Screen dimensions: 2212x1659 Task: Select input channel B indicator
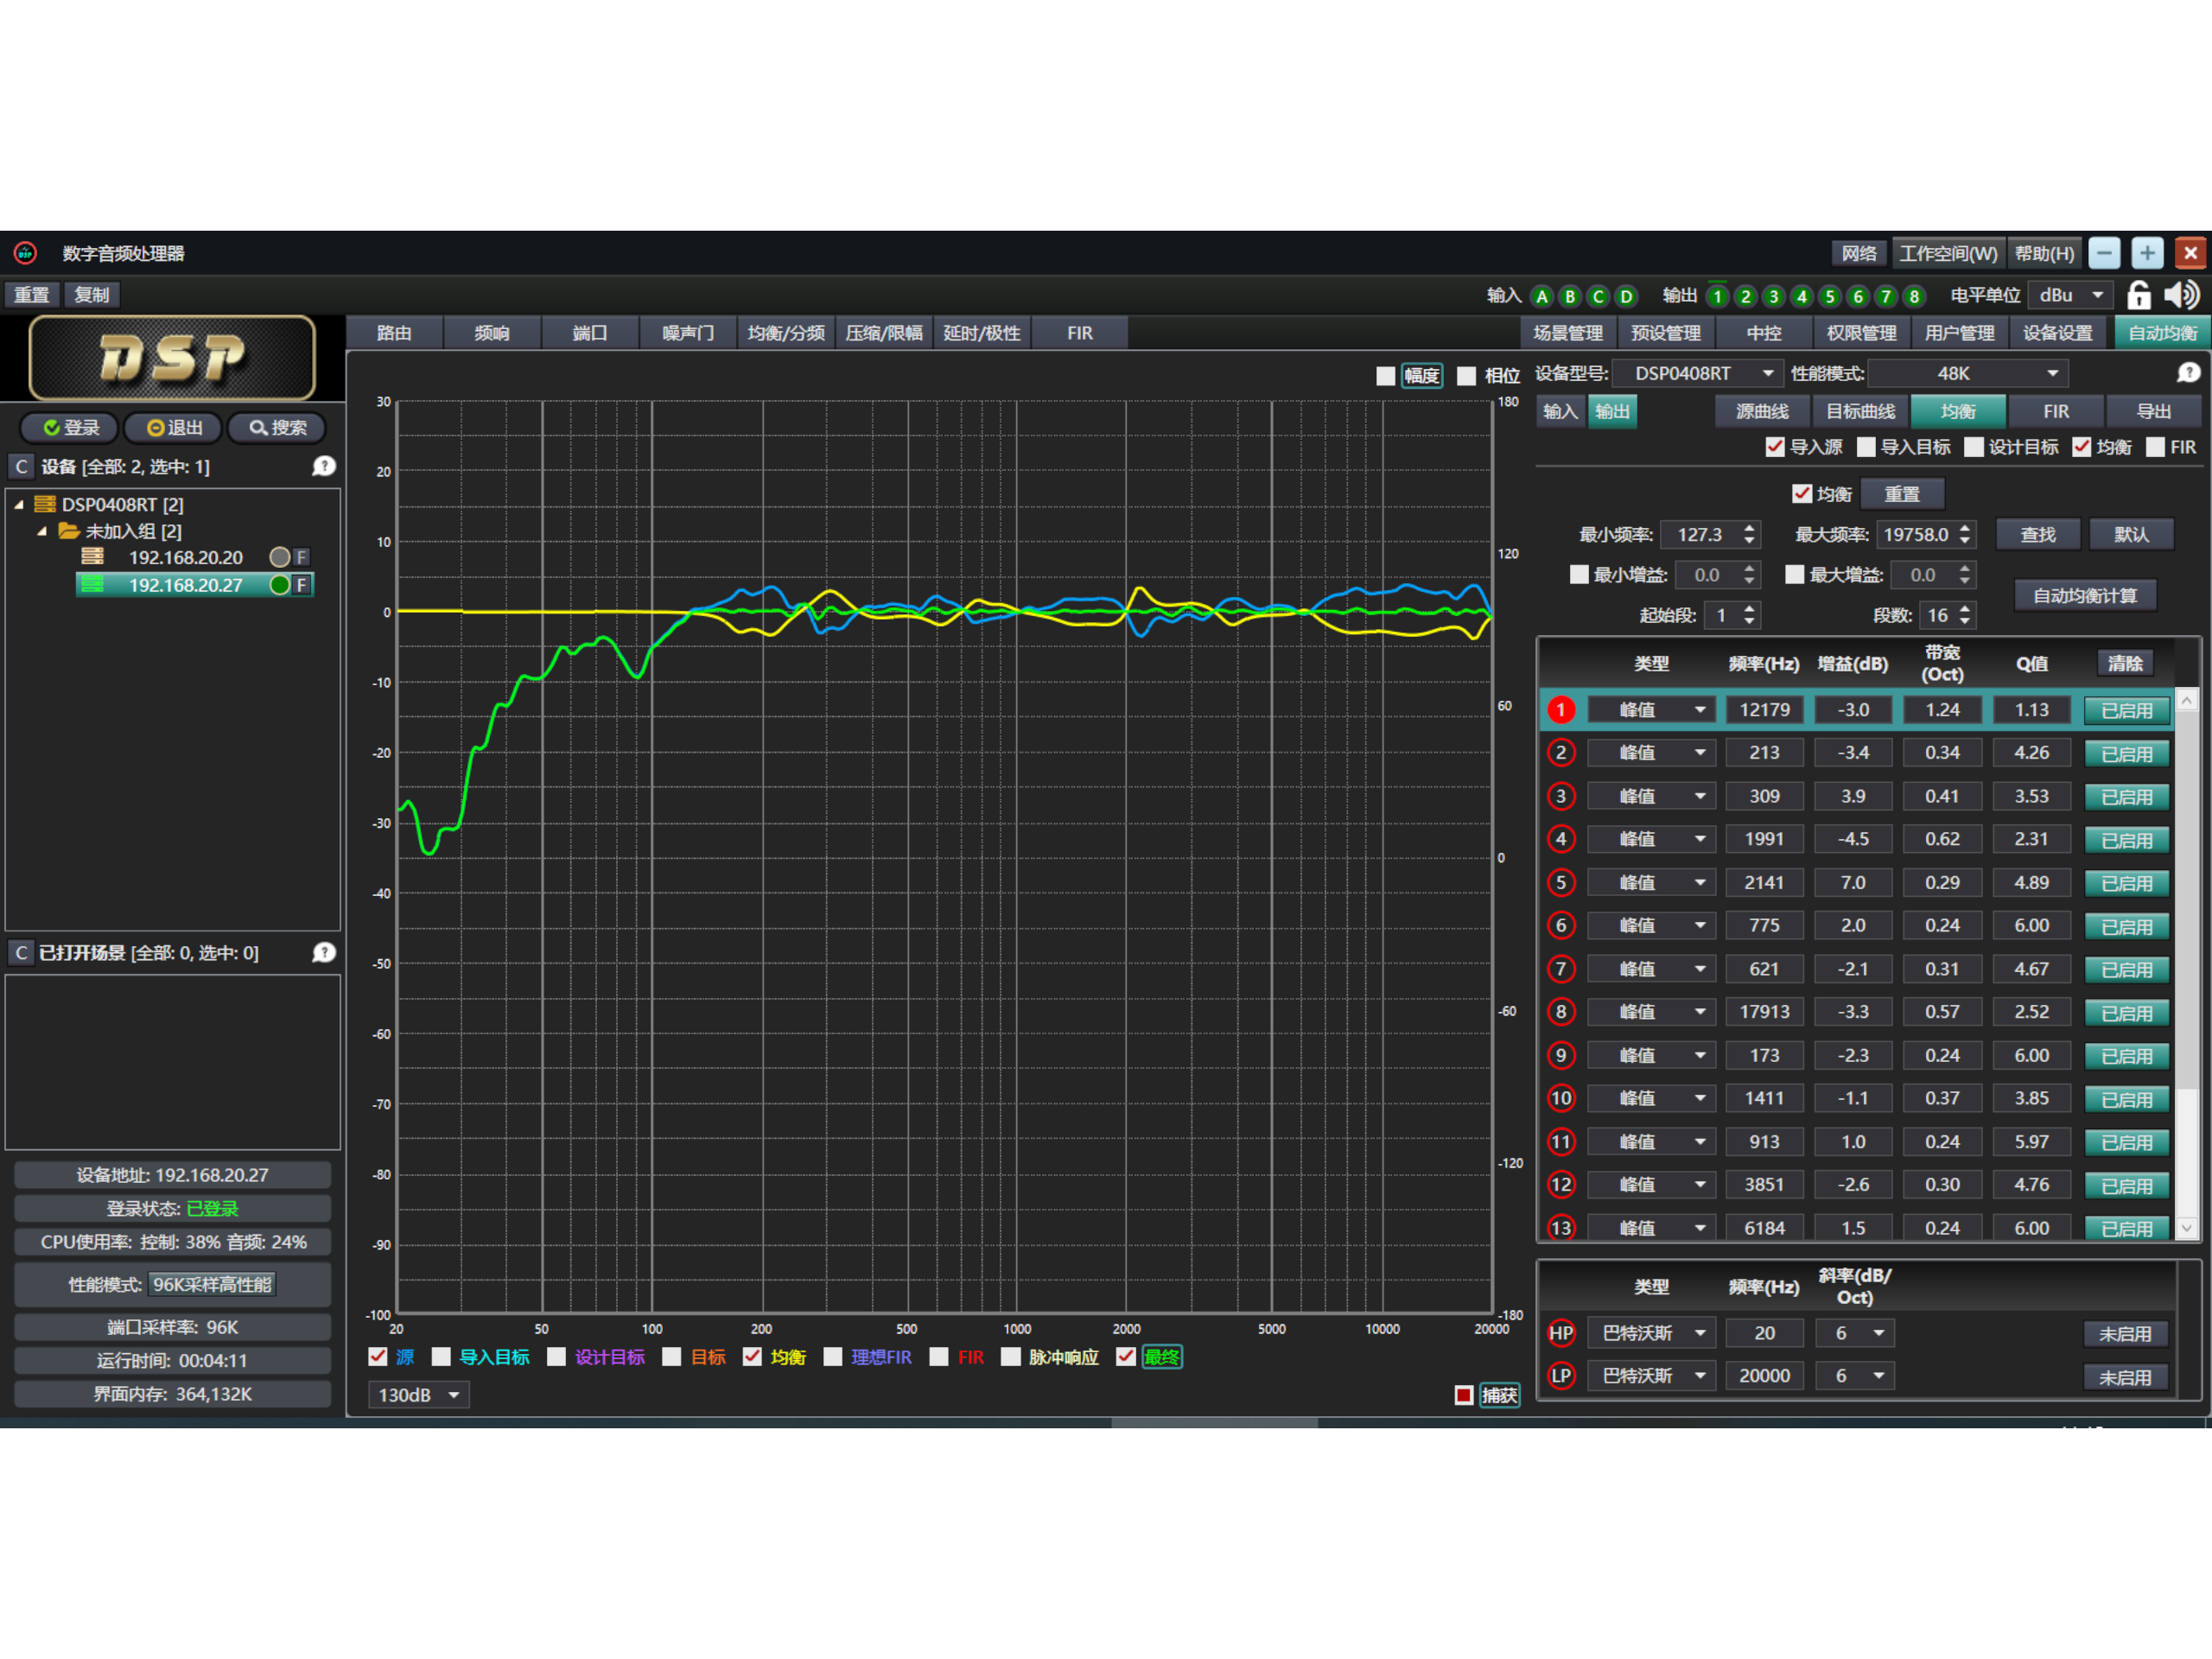click(1570, 297)
